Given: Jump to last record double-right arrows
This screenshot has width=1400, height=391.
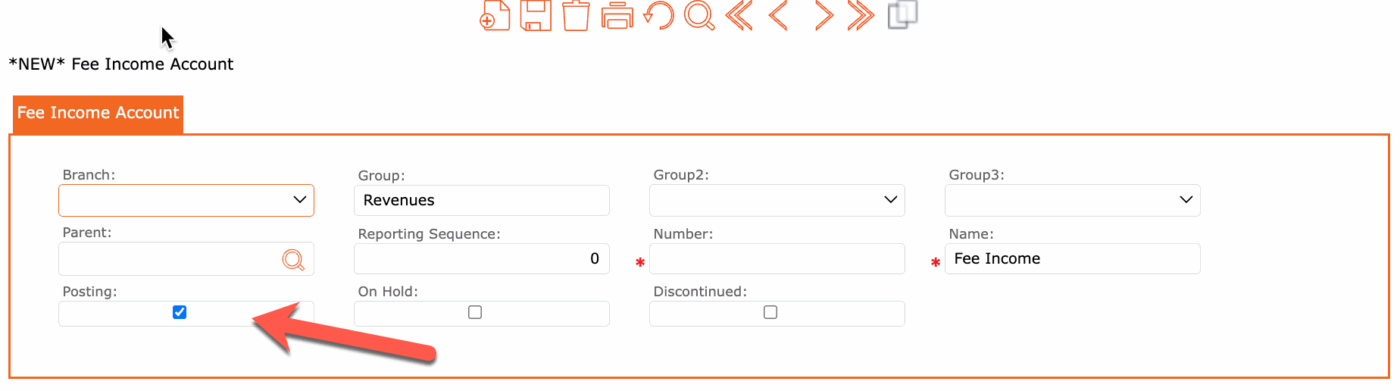Looking at the screenshot, I should pos(861,15).
